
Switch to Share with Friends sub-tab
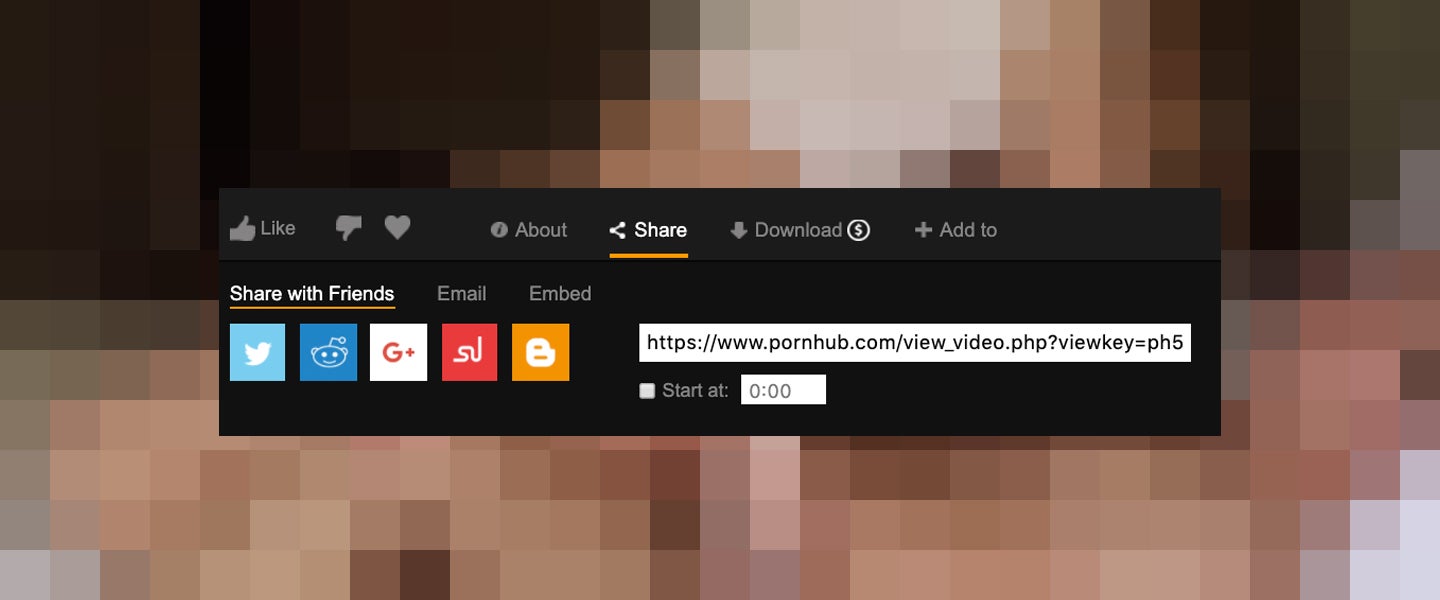pos(312,294)
